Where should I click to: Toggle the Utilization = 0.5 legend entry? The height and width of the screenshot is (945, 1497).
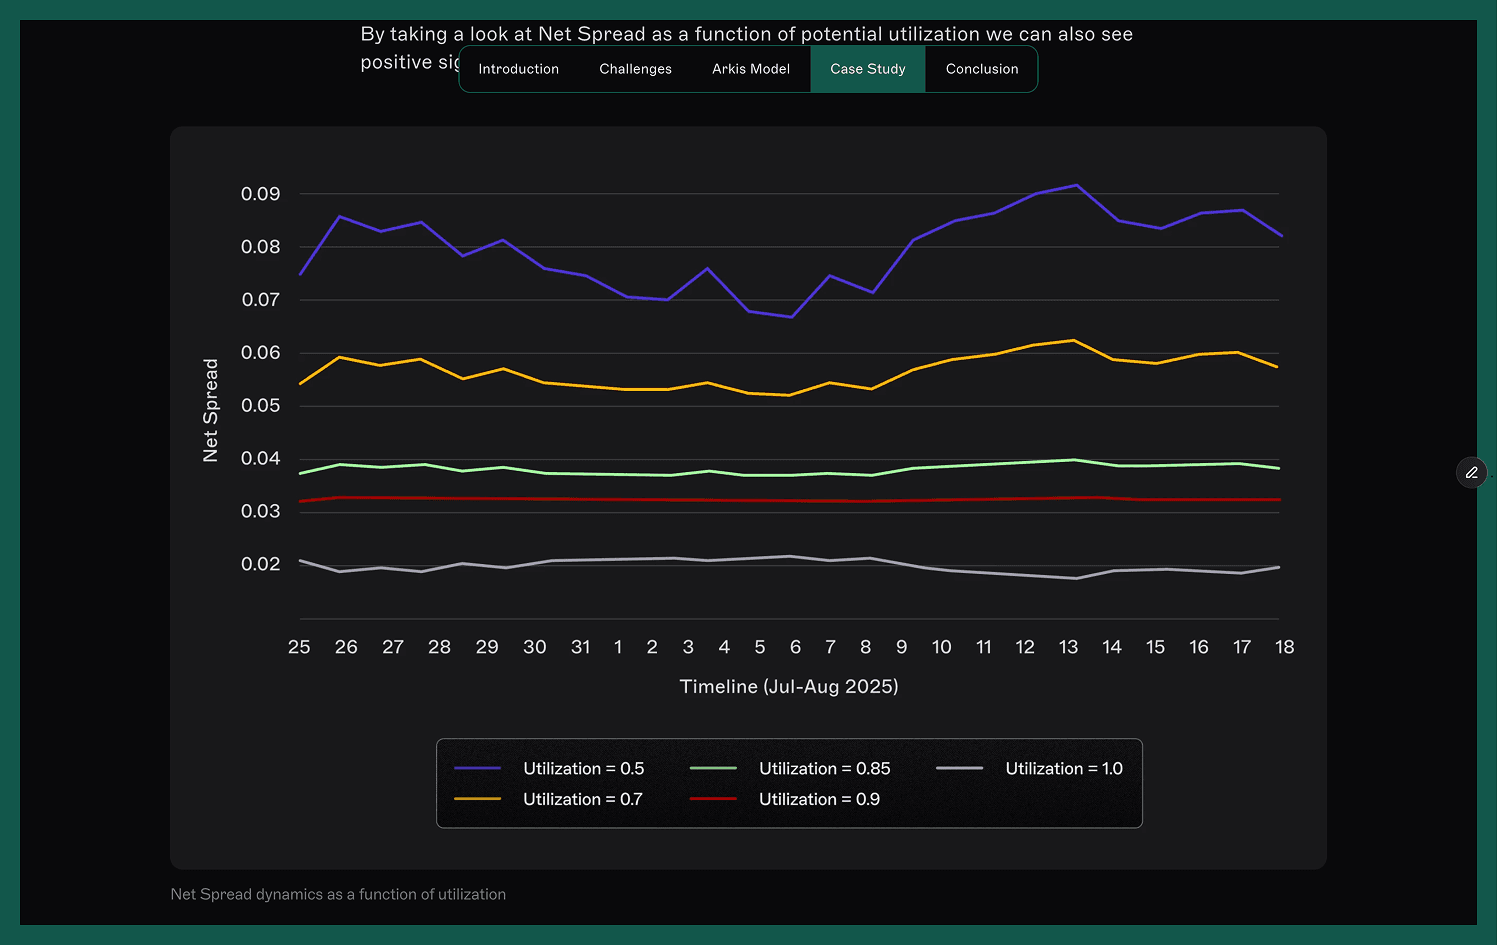[549, 768]
